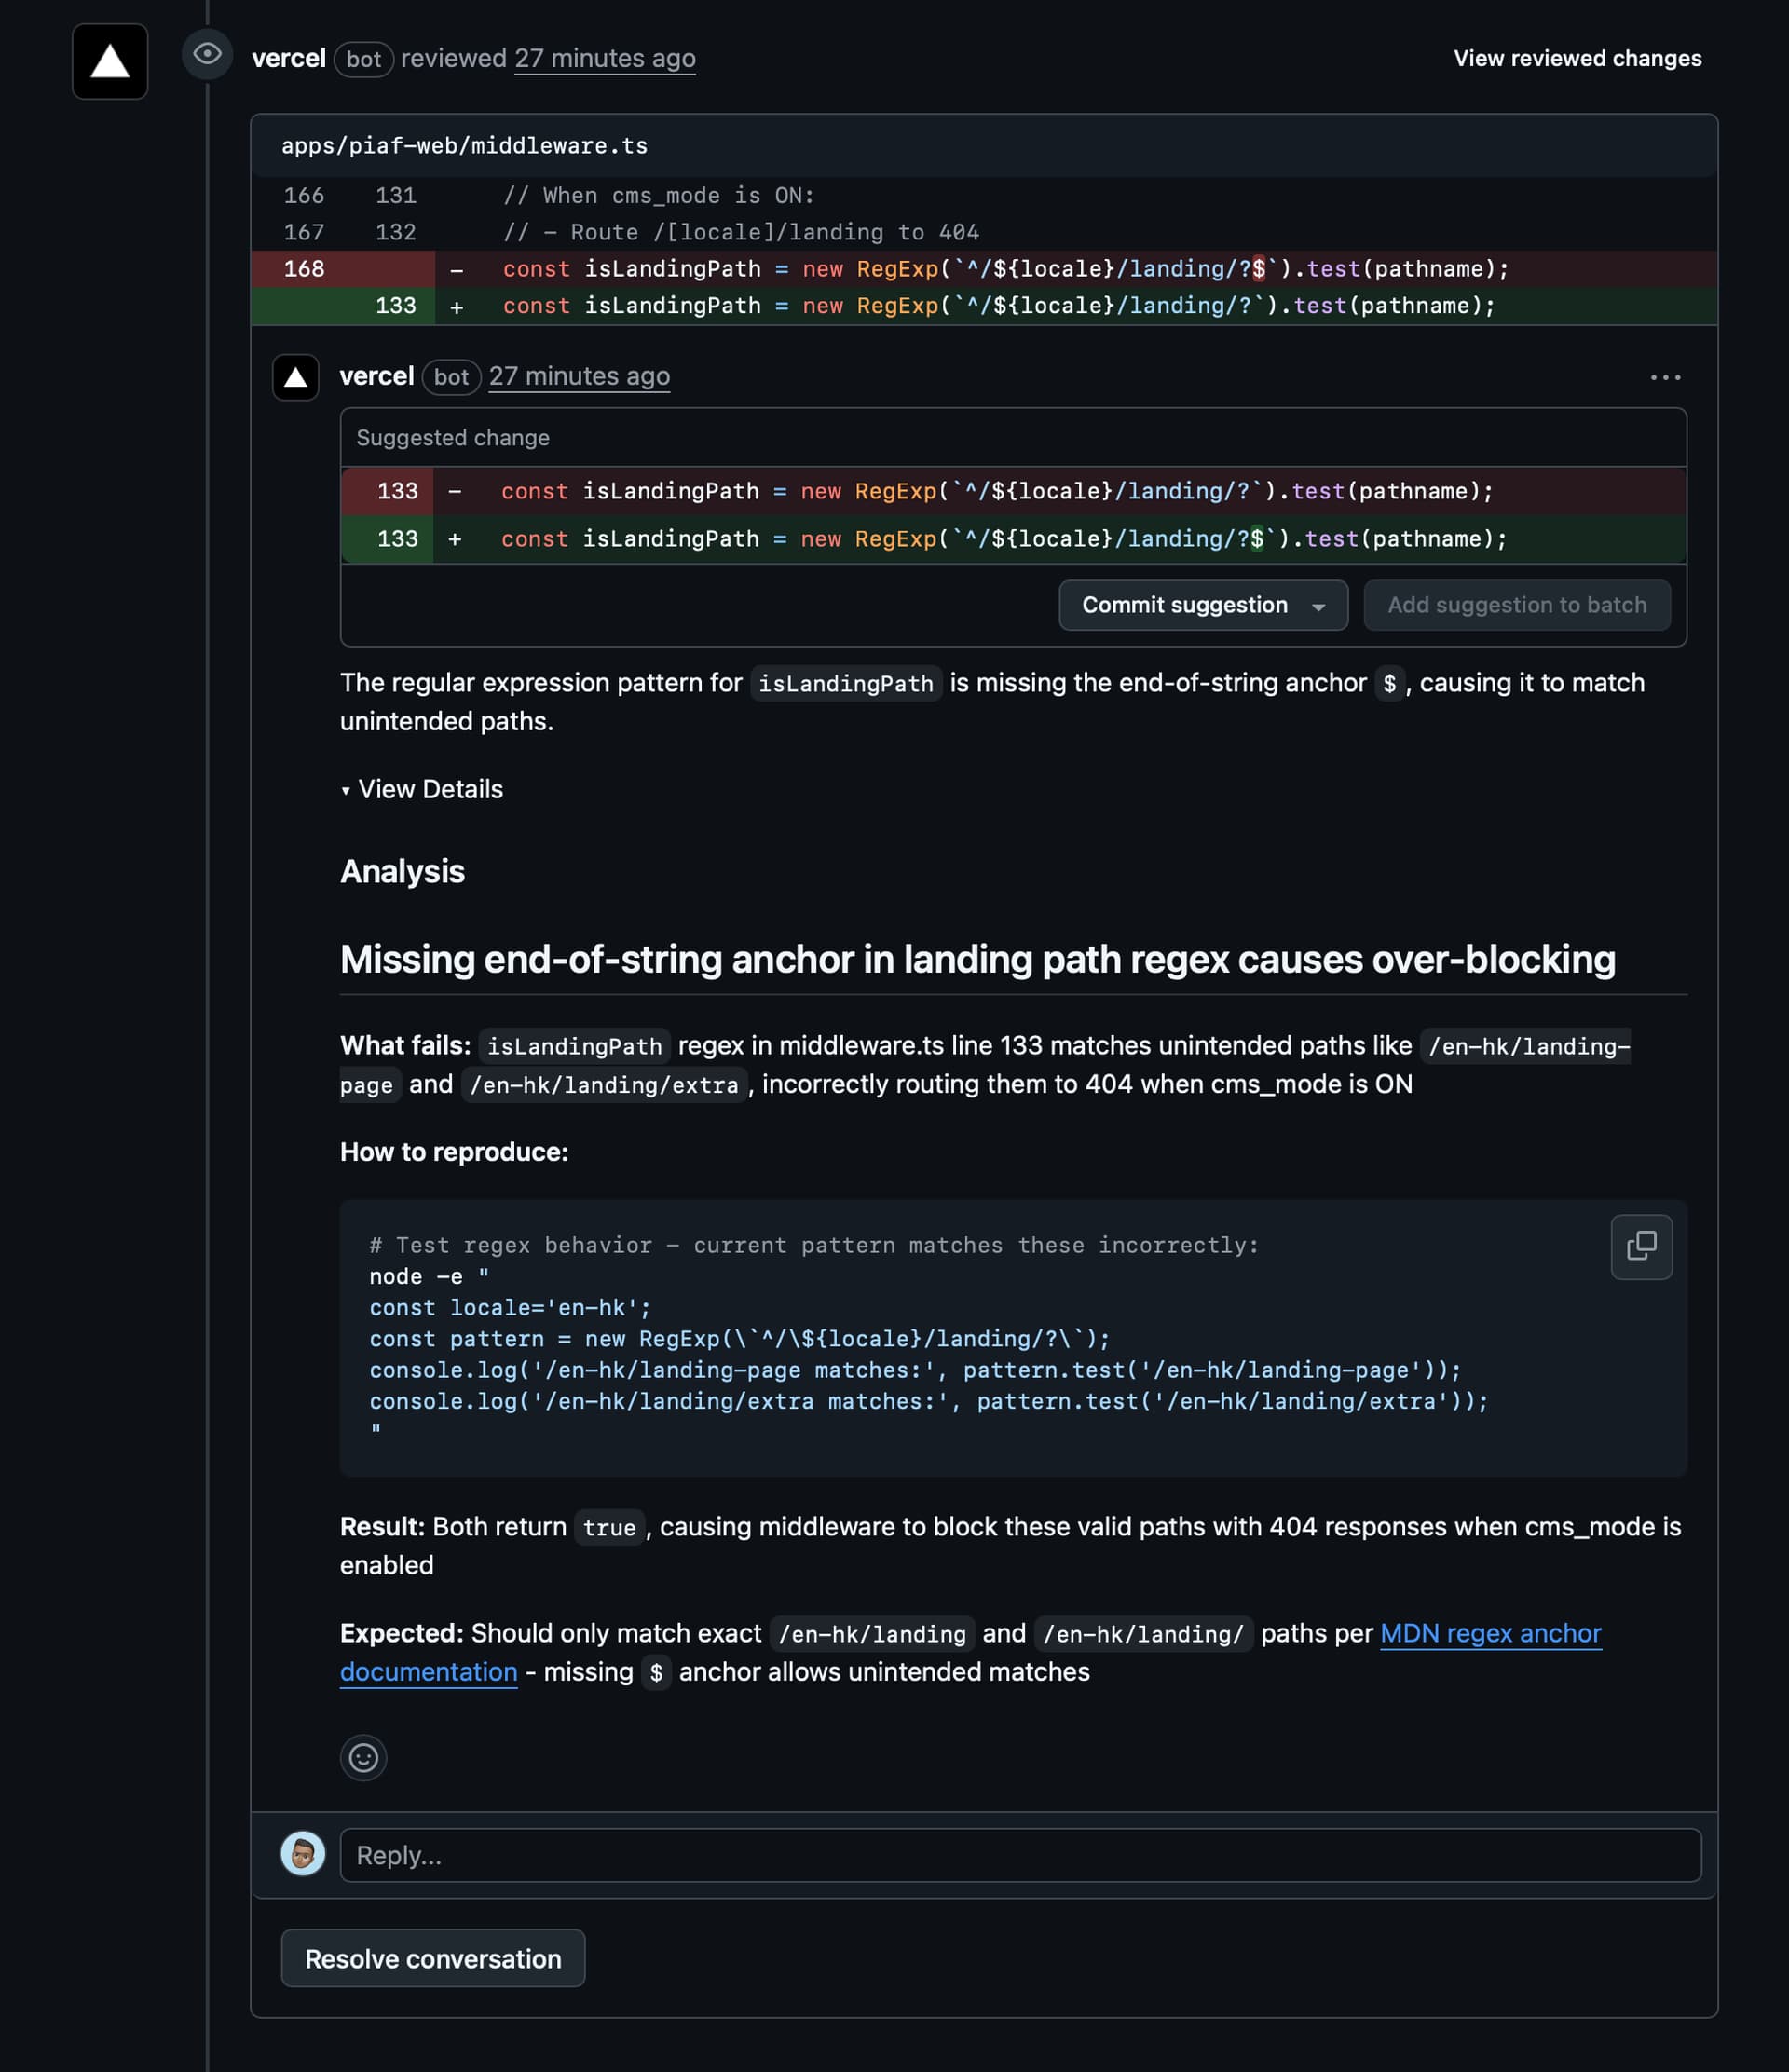Click the Commit suggestion button

pos(1184,605)
